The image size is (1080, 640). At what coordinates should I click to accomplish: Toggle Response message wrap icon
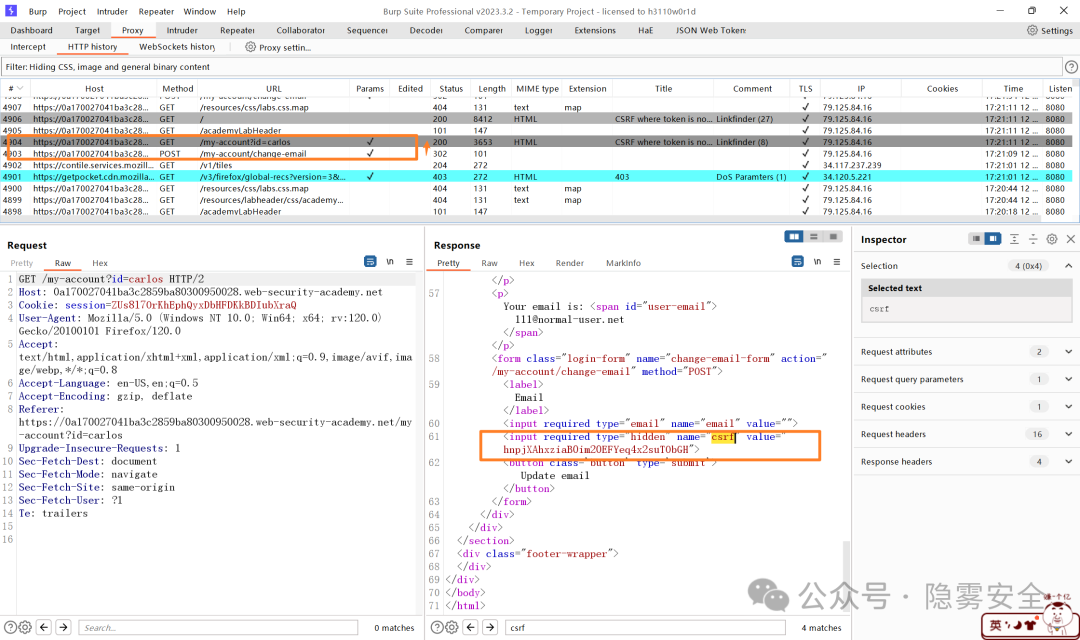tap(798, 262)
